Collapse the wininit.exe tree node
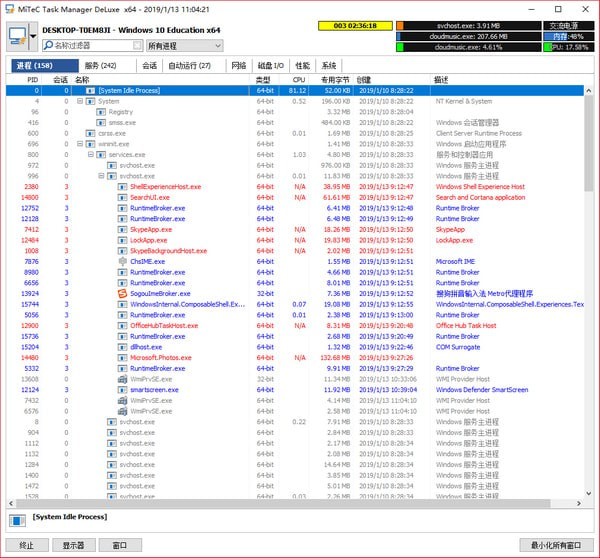600x558 pixels. pos(78,144)
